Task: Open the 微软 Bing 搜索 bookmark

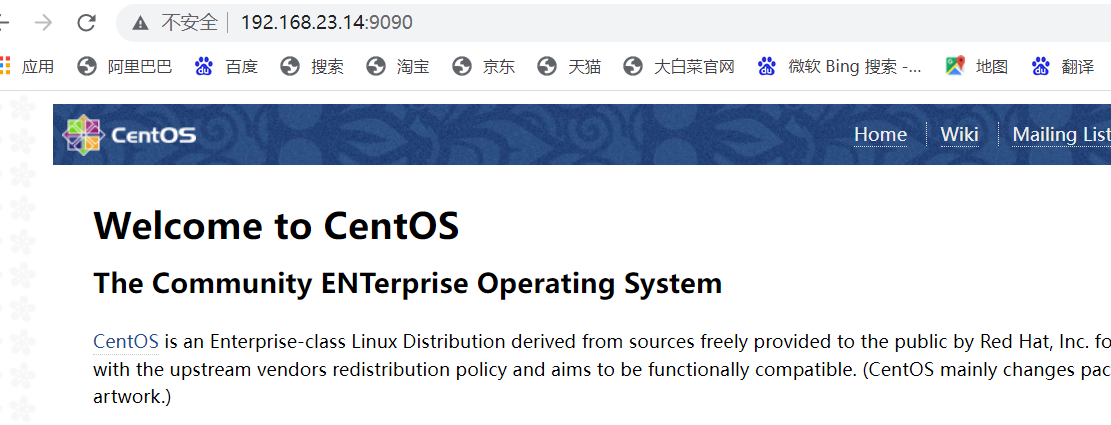Action: [840, 67]
